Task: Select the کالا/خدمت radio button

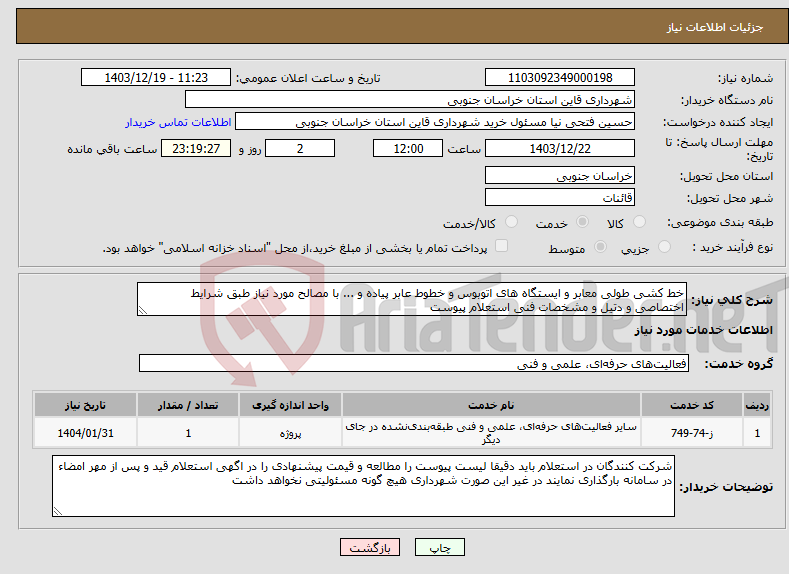Action: [x=511, y=222]
